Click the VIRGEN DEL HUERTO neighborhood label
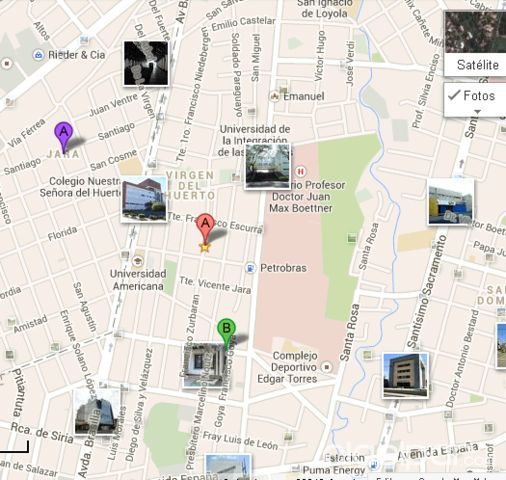Viewport: 506px width, 480px height. coord(191,185)
